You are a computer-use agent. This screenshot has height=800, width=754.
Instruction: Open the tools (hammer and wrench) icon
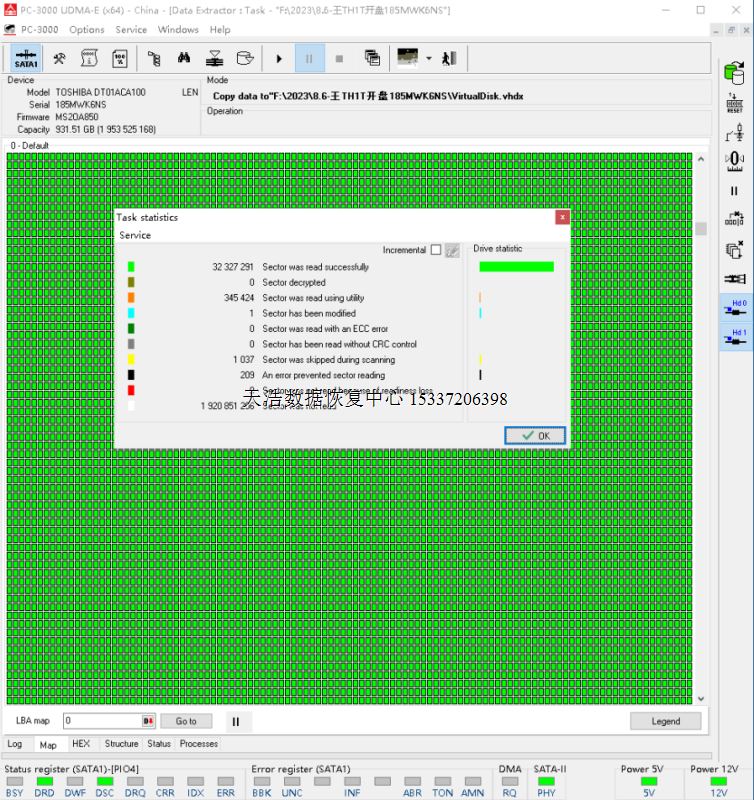[60, 58]
